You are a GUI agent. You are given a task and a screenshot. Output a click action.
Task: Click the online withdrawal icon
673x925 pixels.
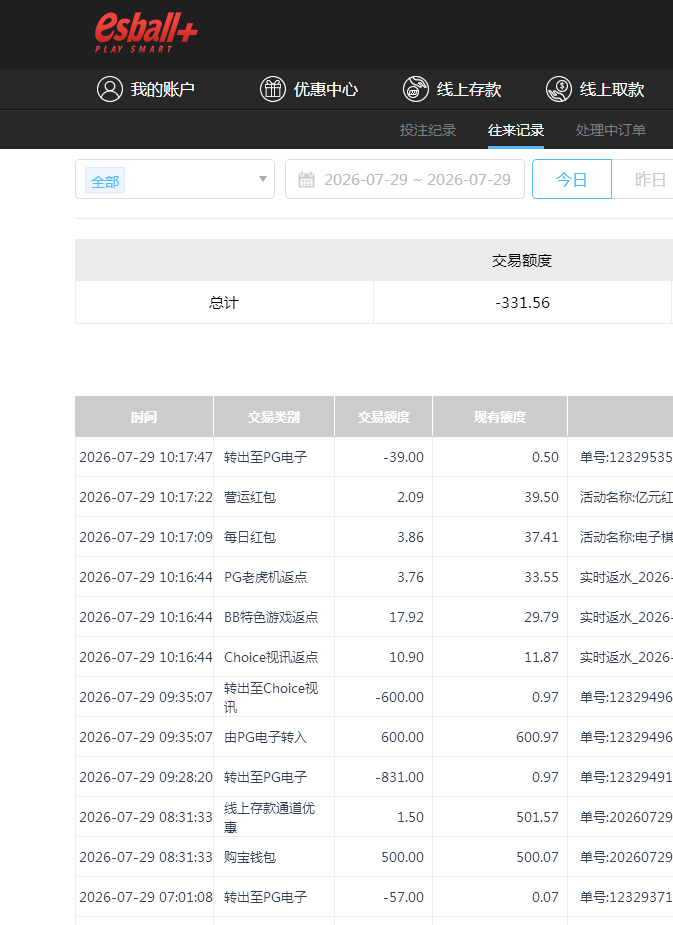pyautogui.click(x=559, y=89)
